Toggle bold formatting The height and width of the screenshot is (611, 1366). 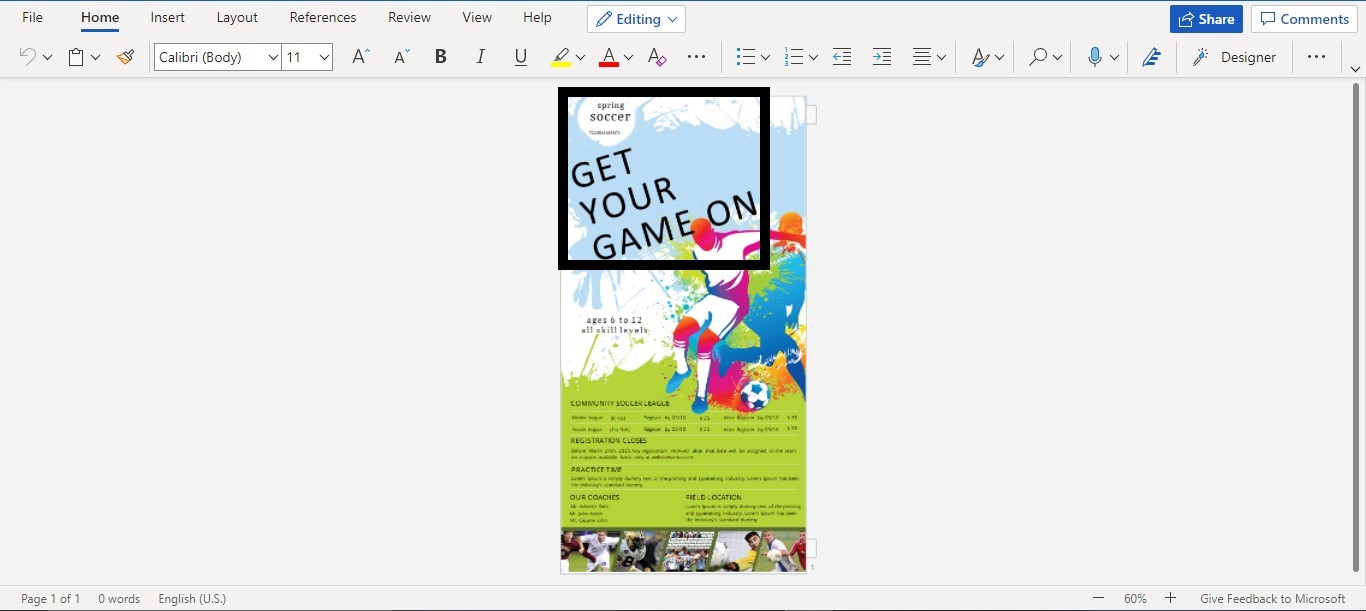click(x=440, y=57)
